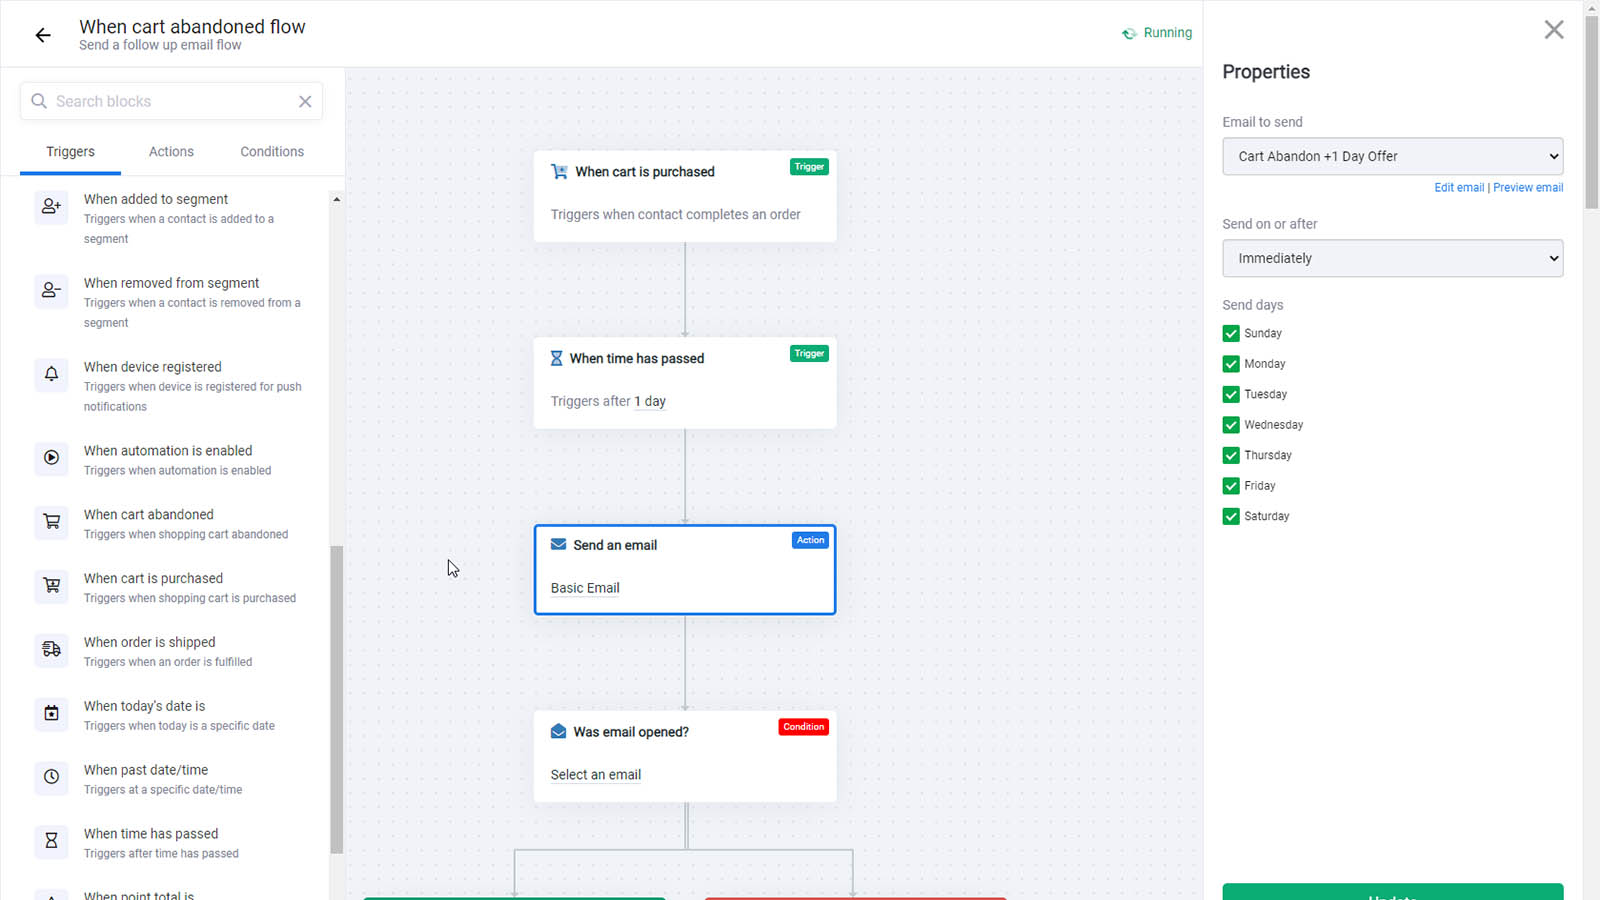The image size is (1600, 900).
Task: Select the Was email opened condition block
Action: (685, 756)
